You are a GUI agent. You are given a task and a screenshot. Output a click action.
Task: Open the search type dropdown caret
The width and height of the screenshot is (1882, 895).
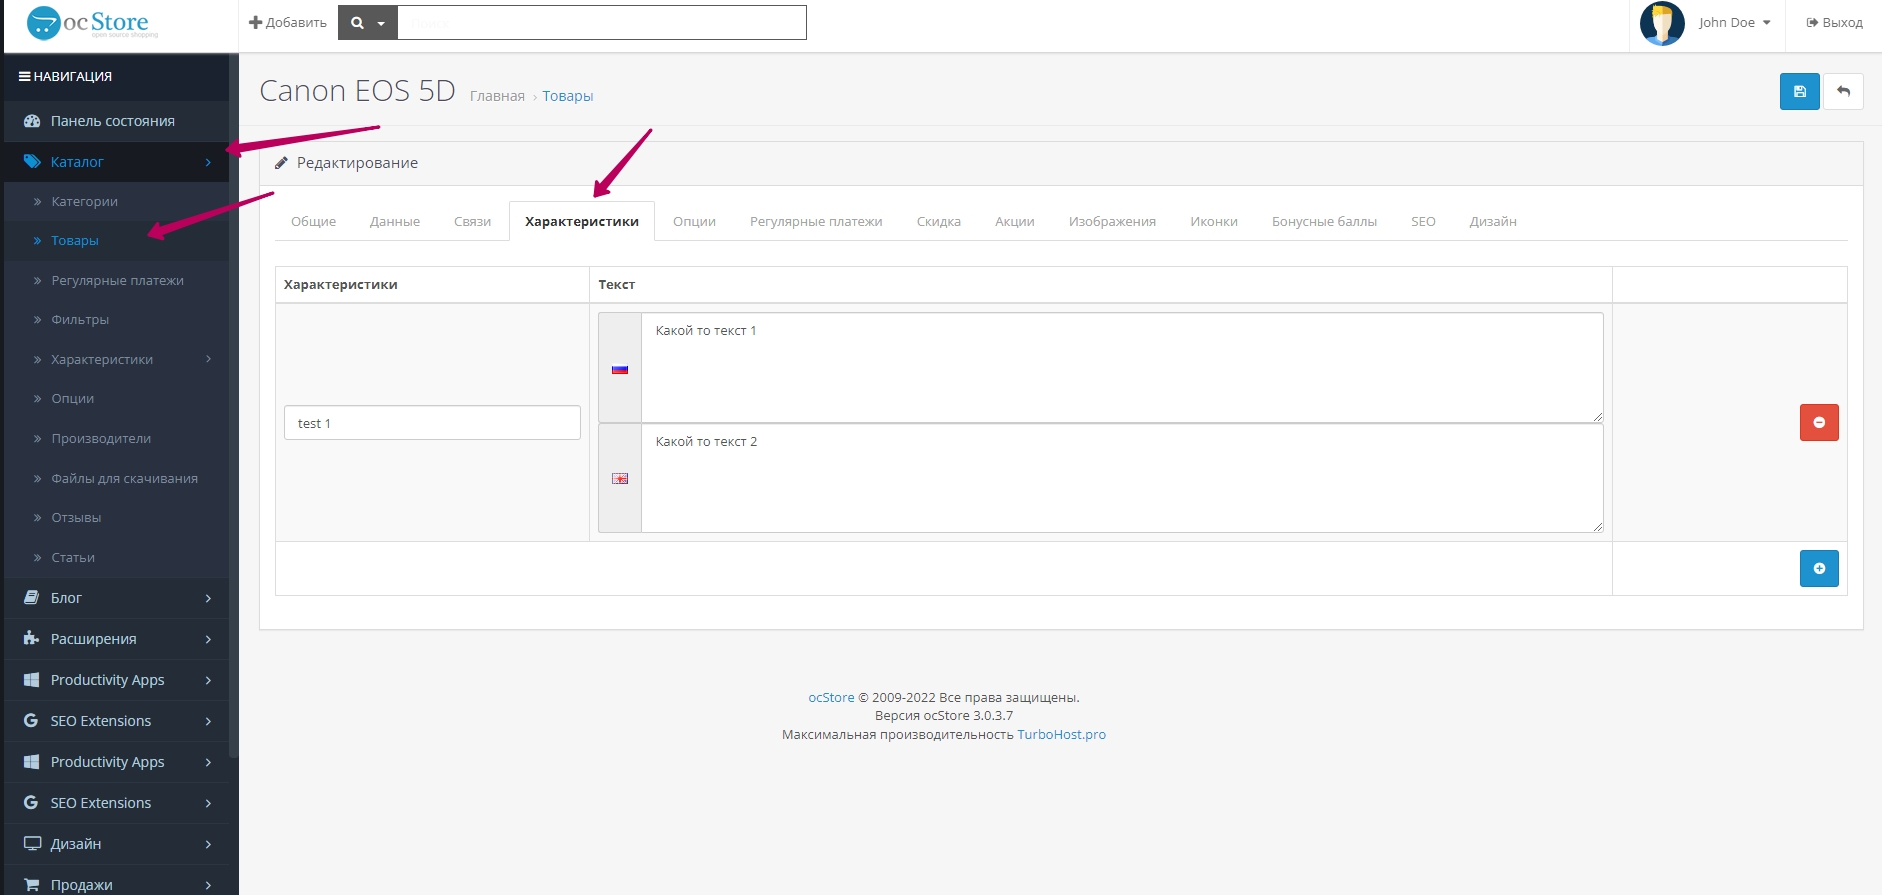[381, 24]
